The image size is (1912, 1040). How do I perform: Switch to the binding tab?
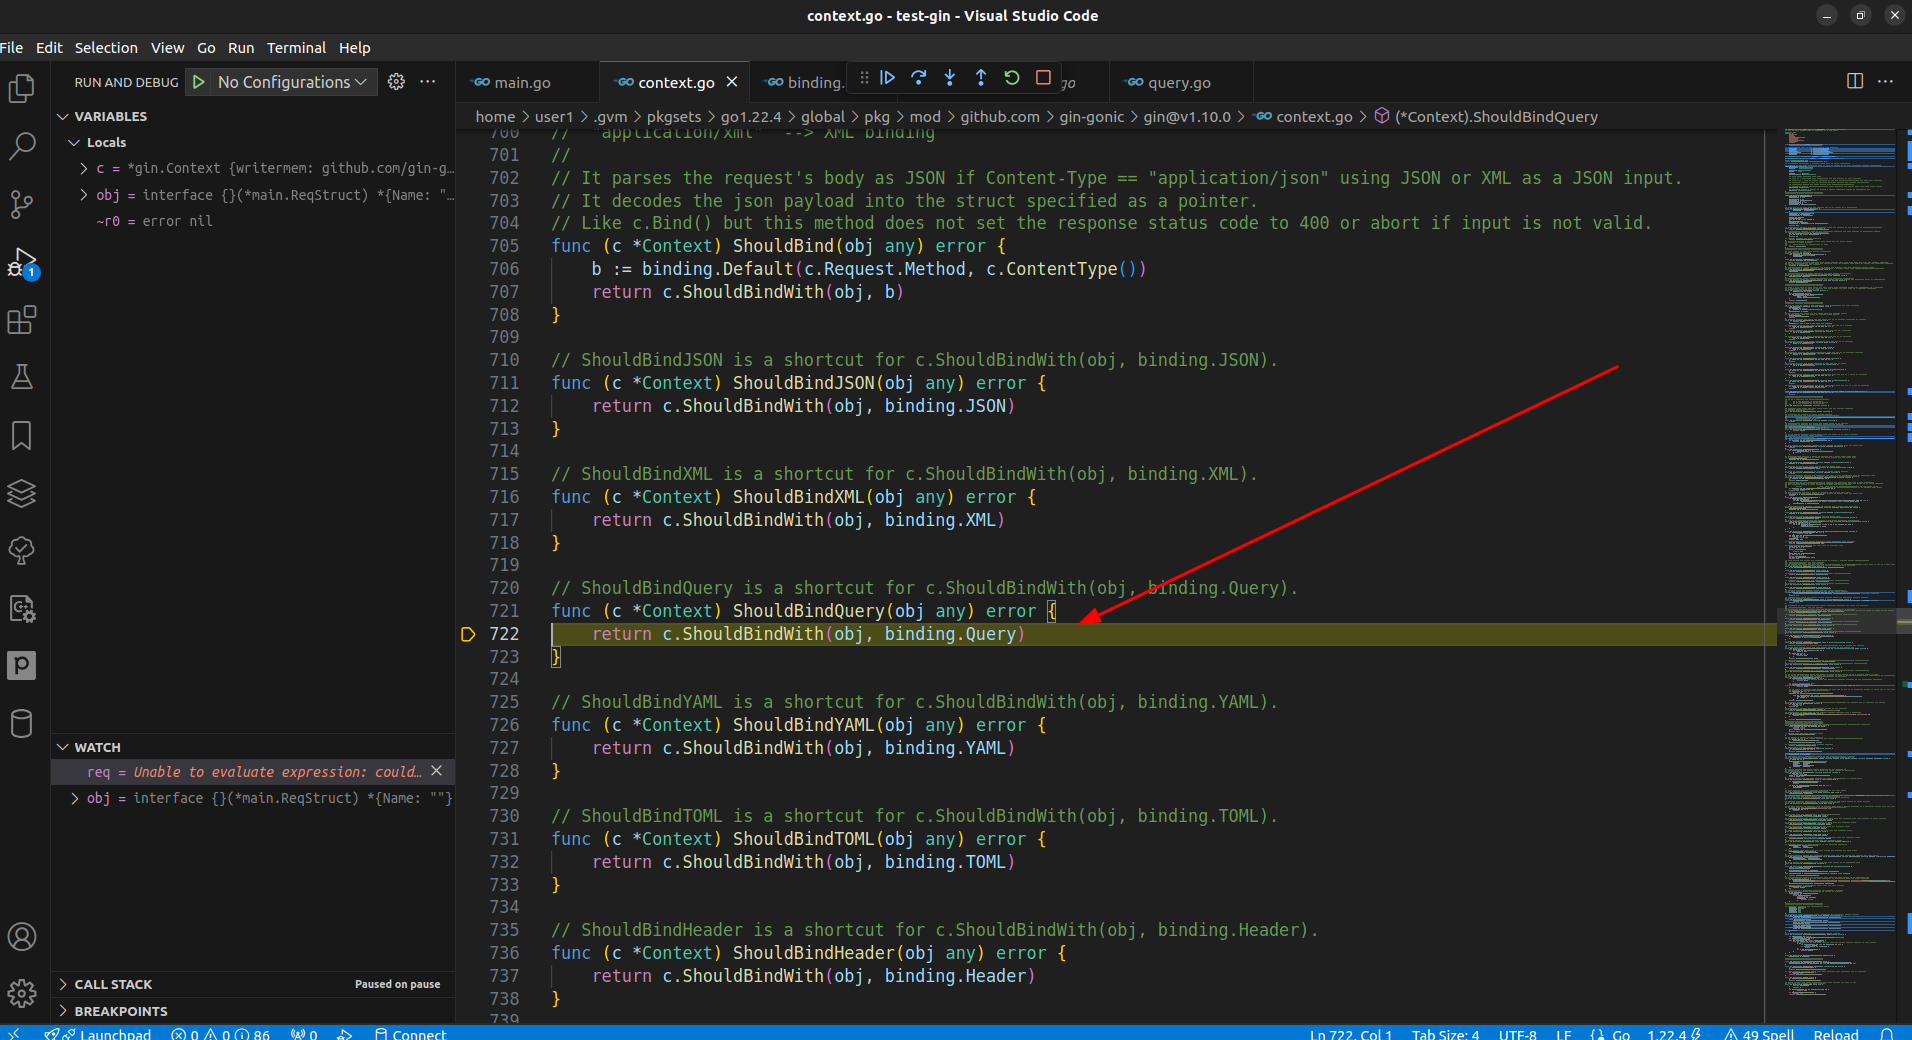pyautogui.click(x=802, y=82)
